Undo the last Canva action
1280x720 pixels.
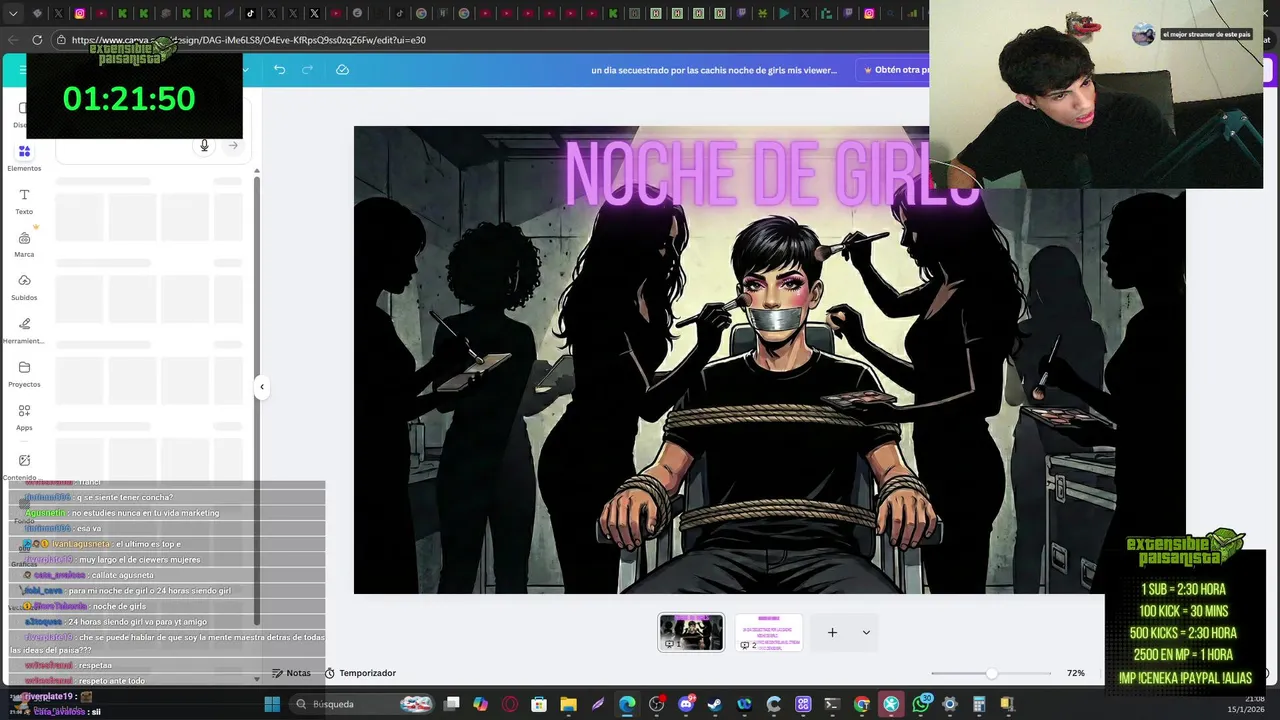(x=279, y=70)
